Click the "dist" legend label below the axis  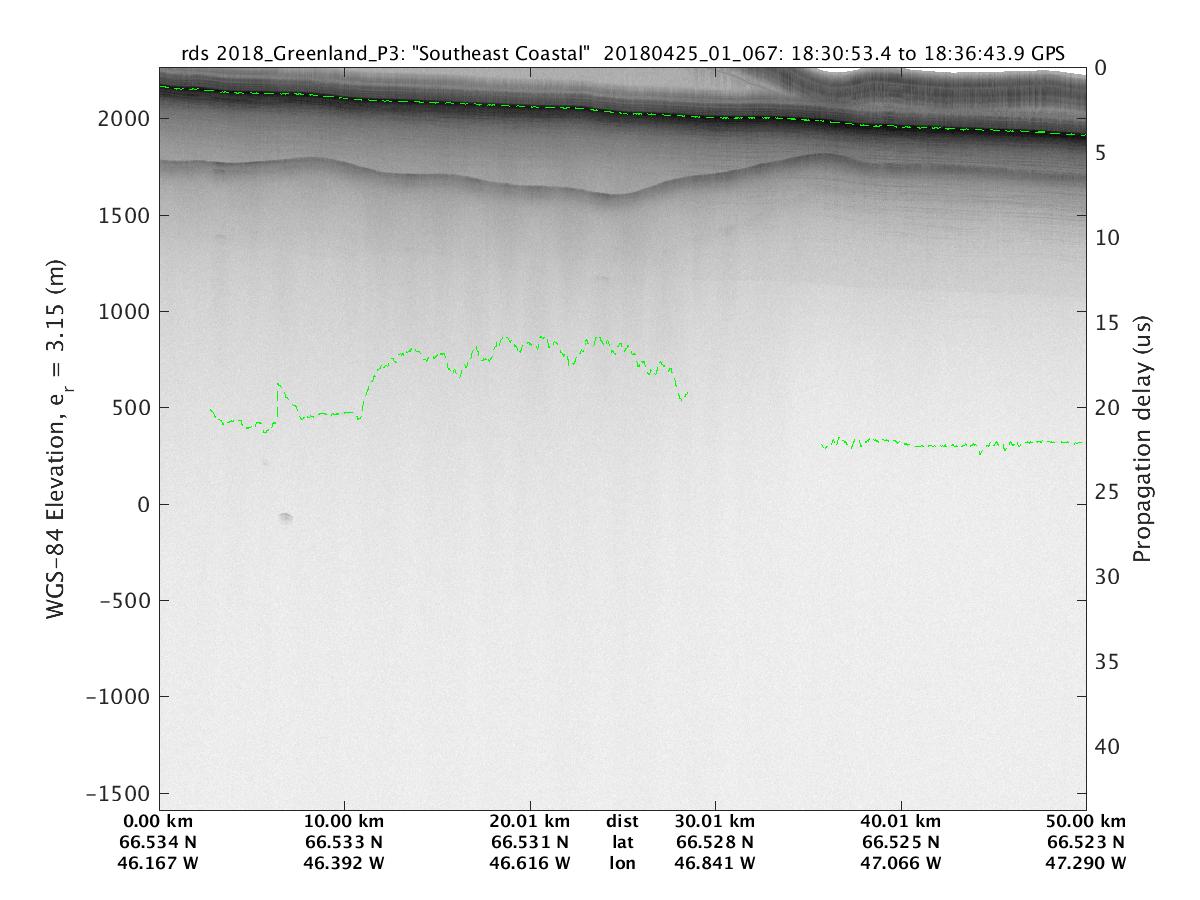(622, 822)
